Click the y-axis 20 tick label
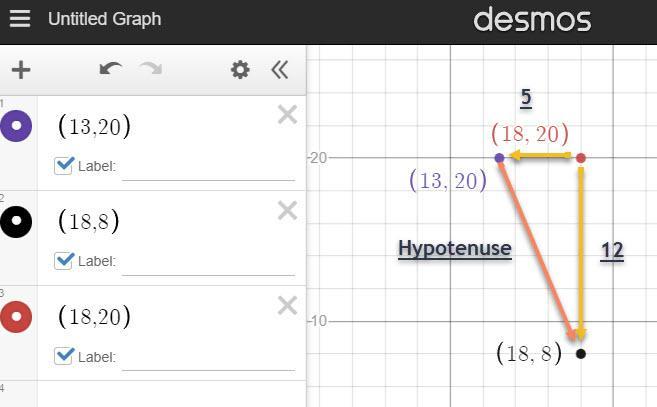The width and height of the screenshot is (657, 407). point(318,158)
